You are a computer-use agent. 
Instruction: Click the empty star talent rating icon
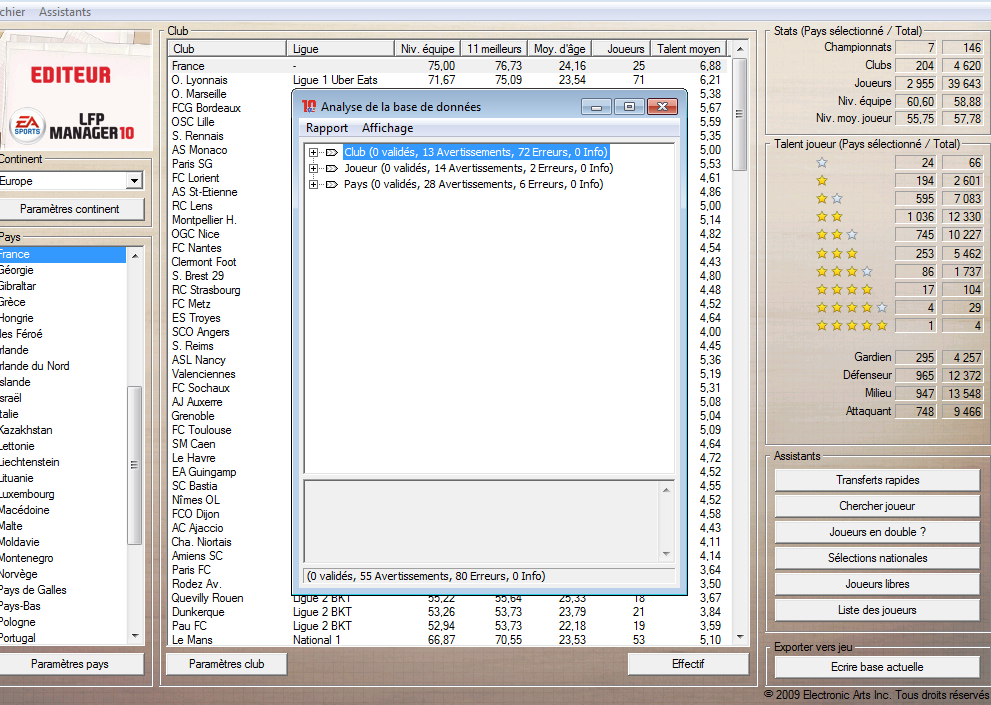point(822,162)
